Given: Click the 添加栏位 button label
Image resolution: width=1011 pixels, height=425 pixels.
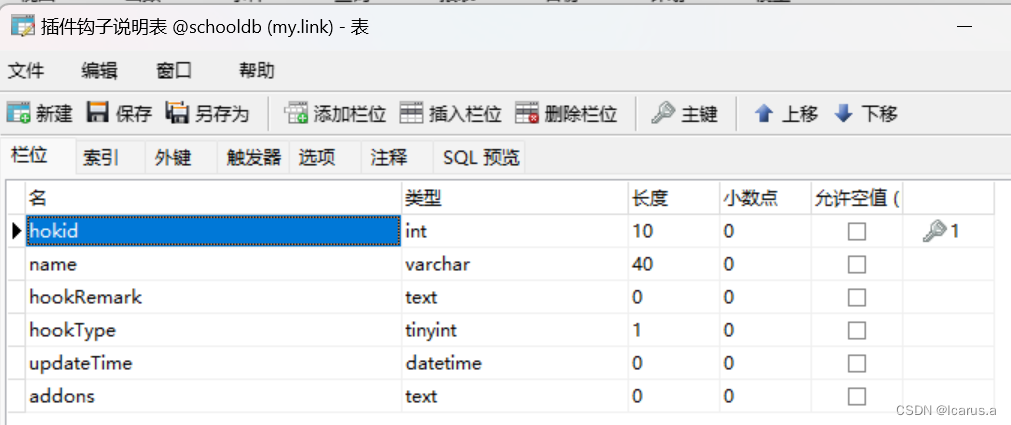Looking at the screenshot, I should click(349, 114).
